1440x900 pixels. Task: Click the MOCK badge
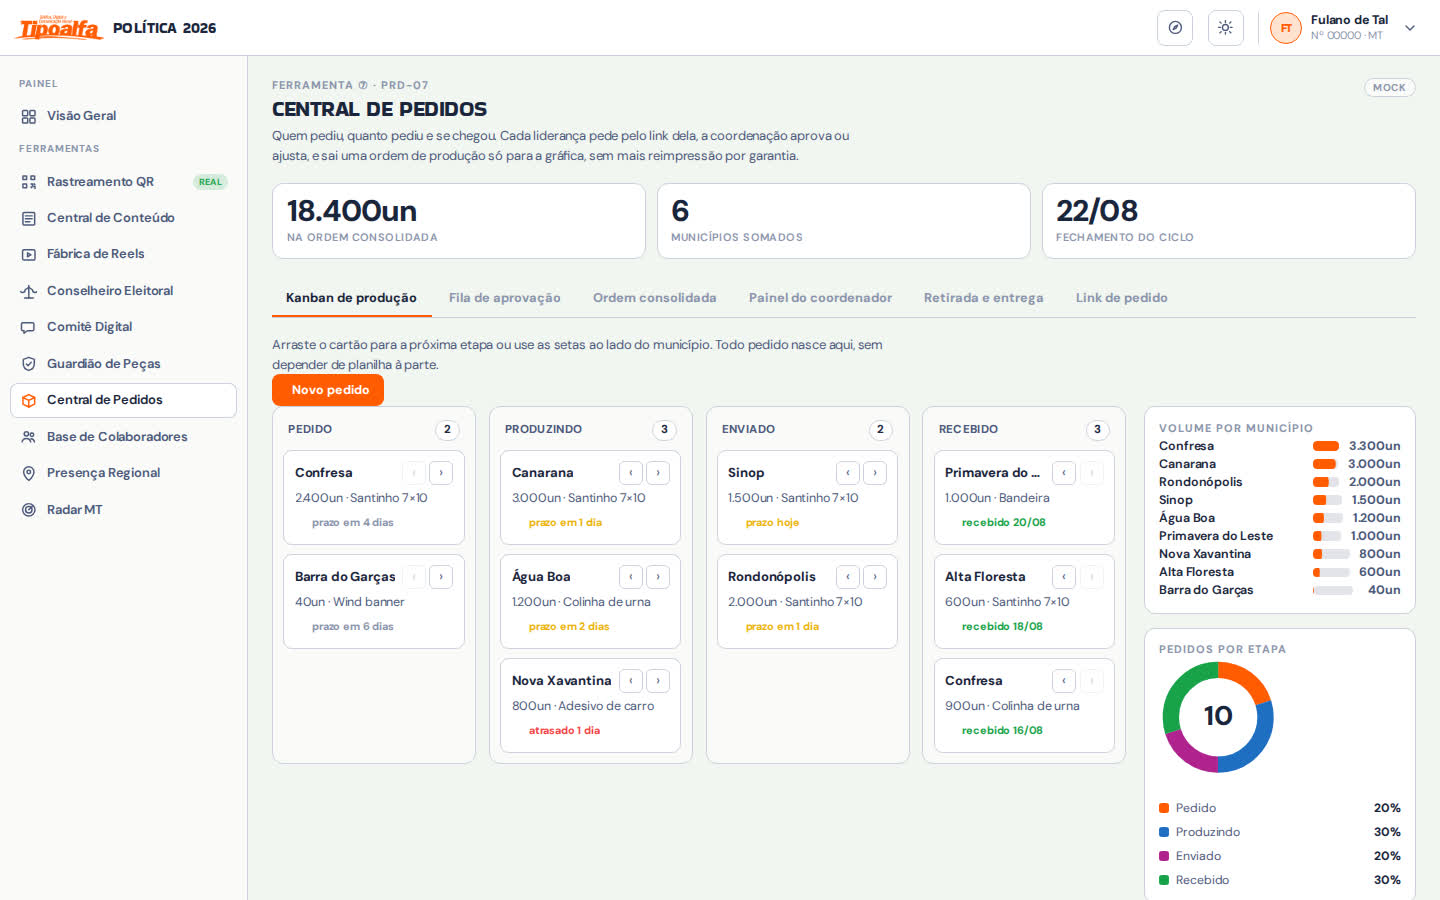pyautogui.click(x=1389, y=88)
